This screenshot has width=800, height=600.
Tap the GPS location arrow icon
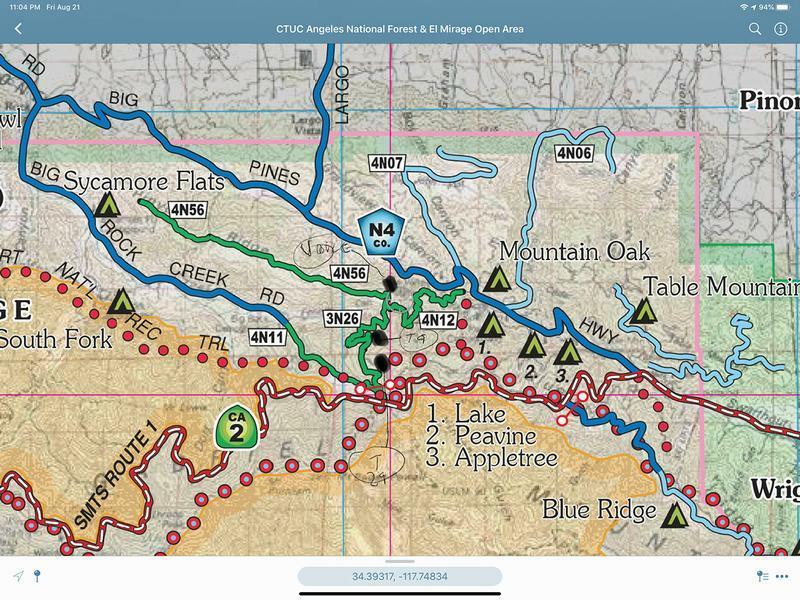tap(17, 576)
